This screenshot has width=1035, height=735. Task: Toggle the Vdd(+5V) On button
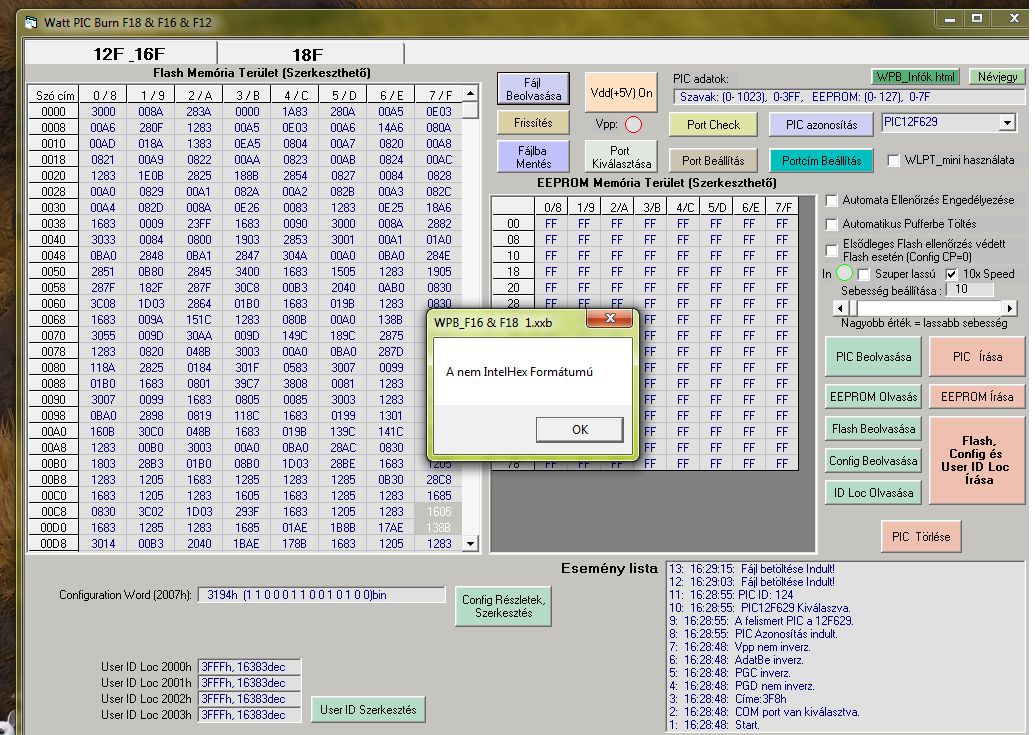(621, 92)
